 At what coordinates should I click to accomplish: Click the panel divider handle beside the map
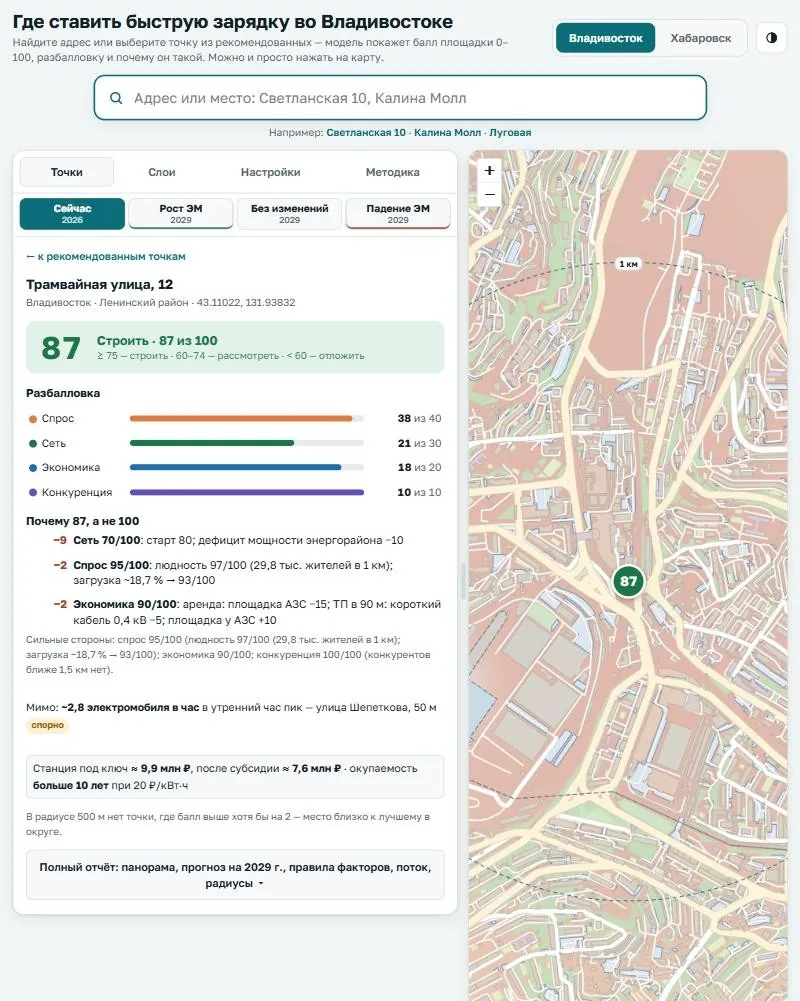pyautogui.click(x=463, y=580)
